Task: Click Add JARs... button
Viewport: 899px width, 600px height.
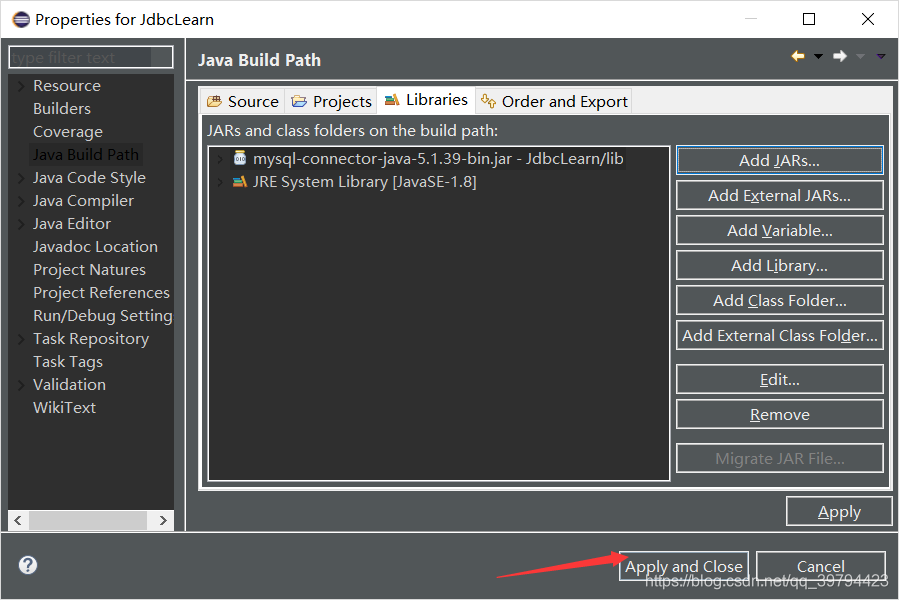Action: pos(779,160)
